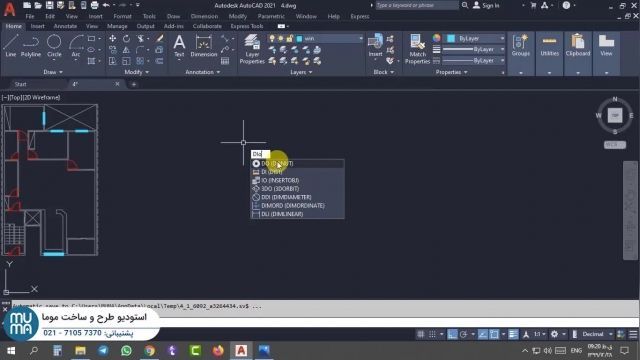Click the Move tool icon
Viewport: 640px width, 360px height.
pyautogui.click(x=112, y=39)
